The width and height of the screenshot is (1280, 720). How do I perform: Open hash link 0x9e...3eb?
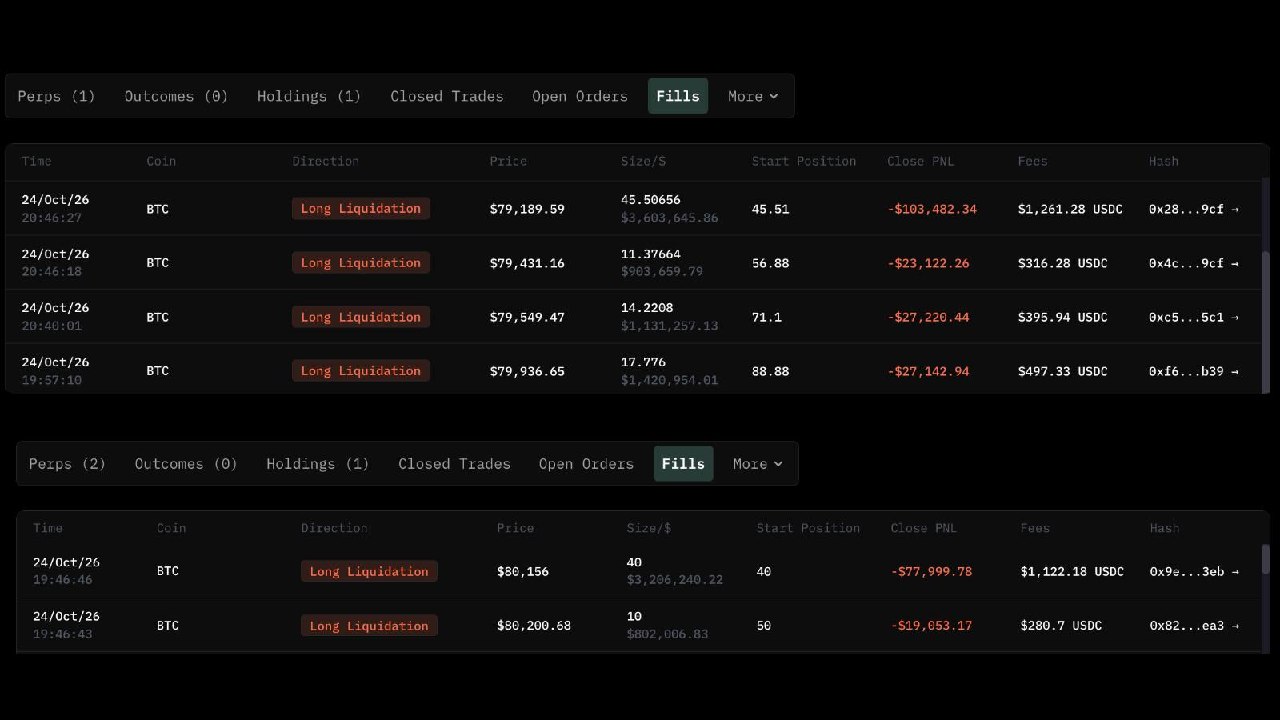tap(1193, 572)
